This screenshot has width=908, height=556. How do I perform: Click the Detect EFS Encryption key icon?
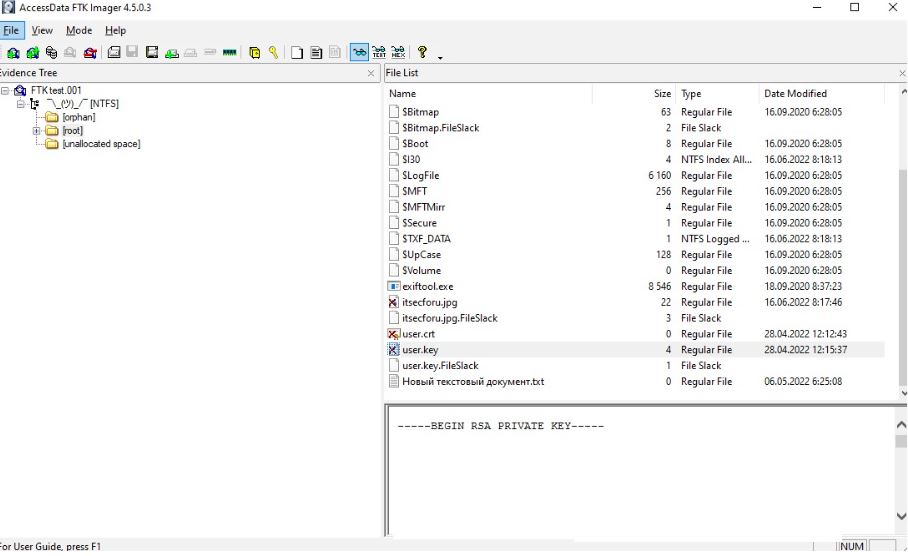(273, 53)
